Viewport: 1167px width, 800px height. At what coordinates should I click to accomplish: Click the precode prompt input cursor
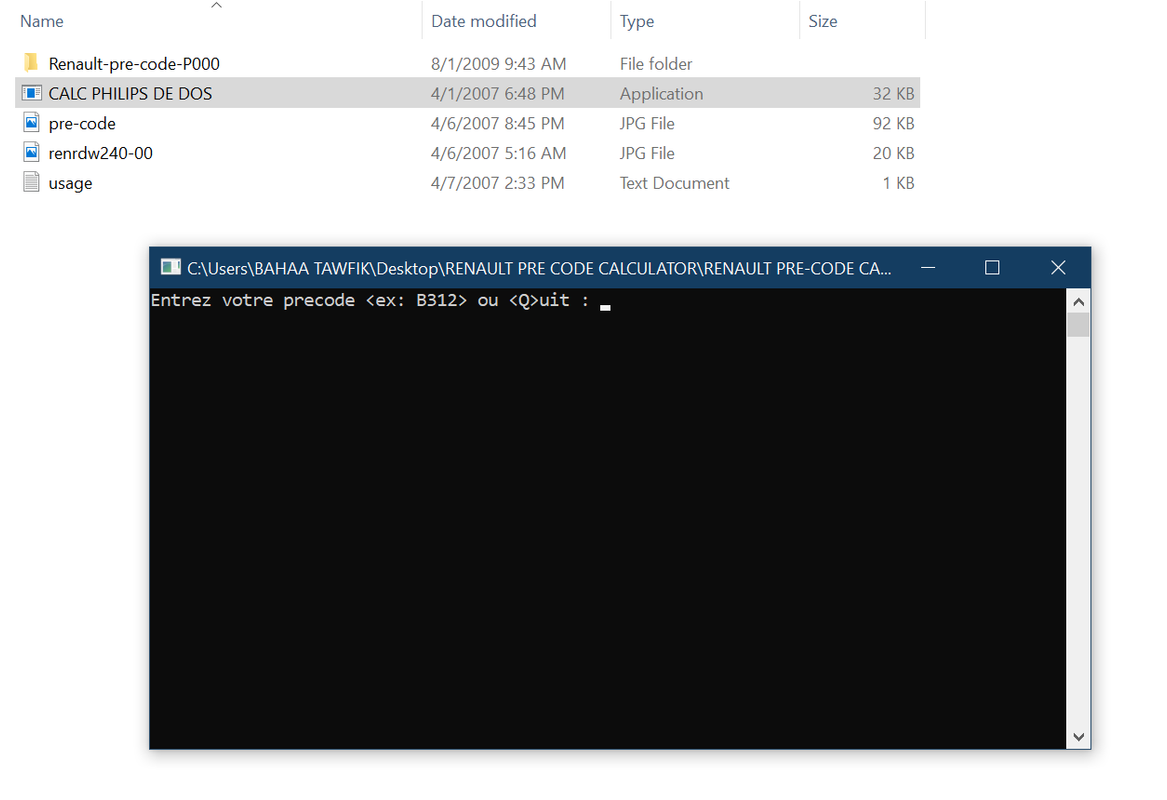(605, 307)
